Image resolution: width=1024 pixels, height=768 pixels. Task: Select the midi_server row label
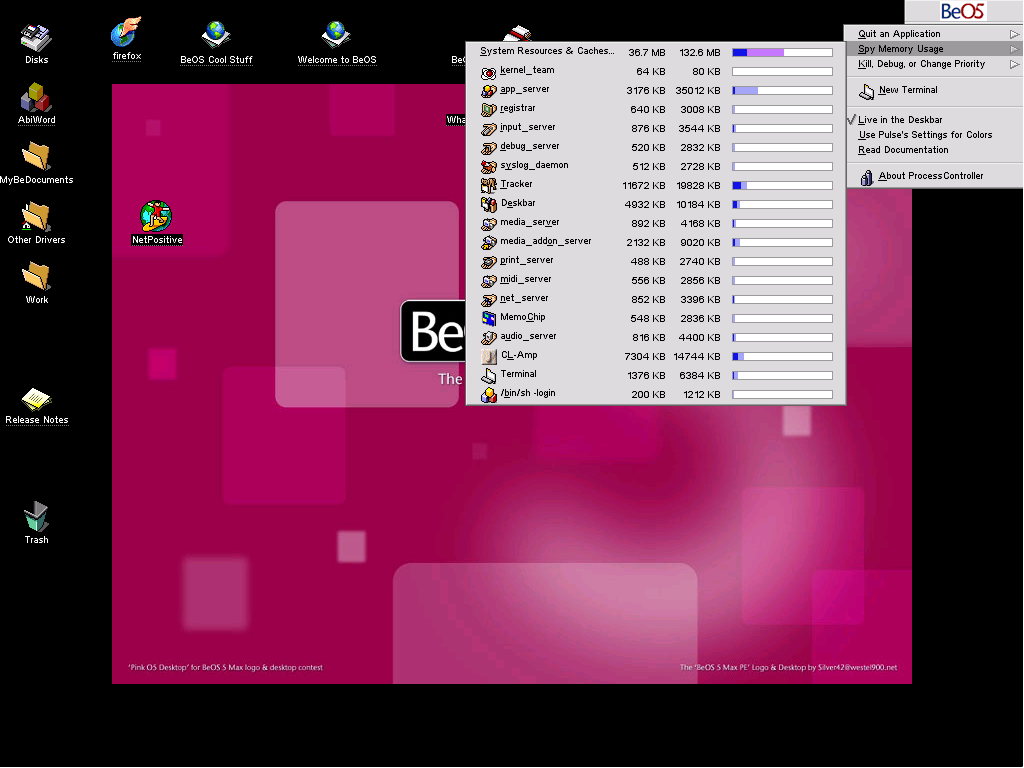pos(526,279)
